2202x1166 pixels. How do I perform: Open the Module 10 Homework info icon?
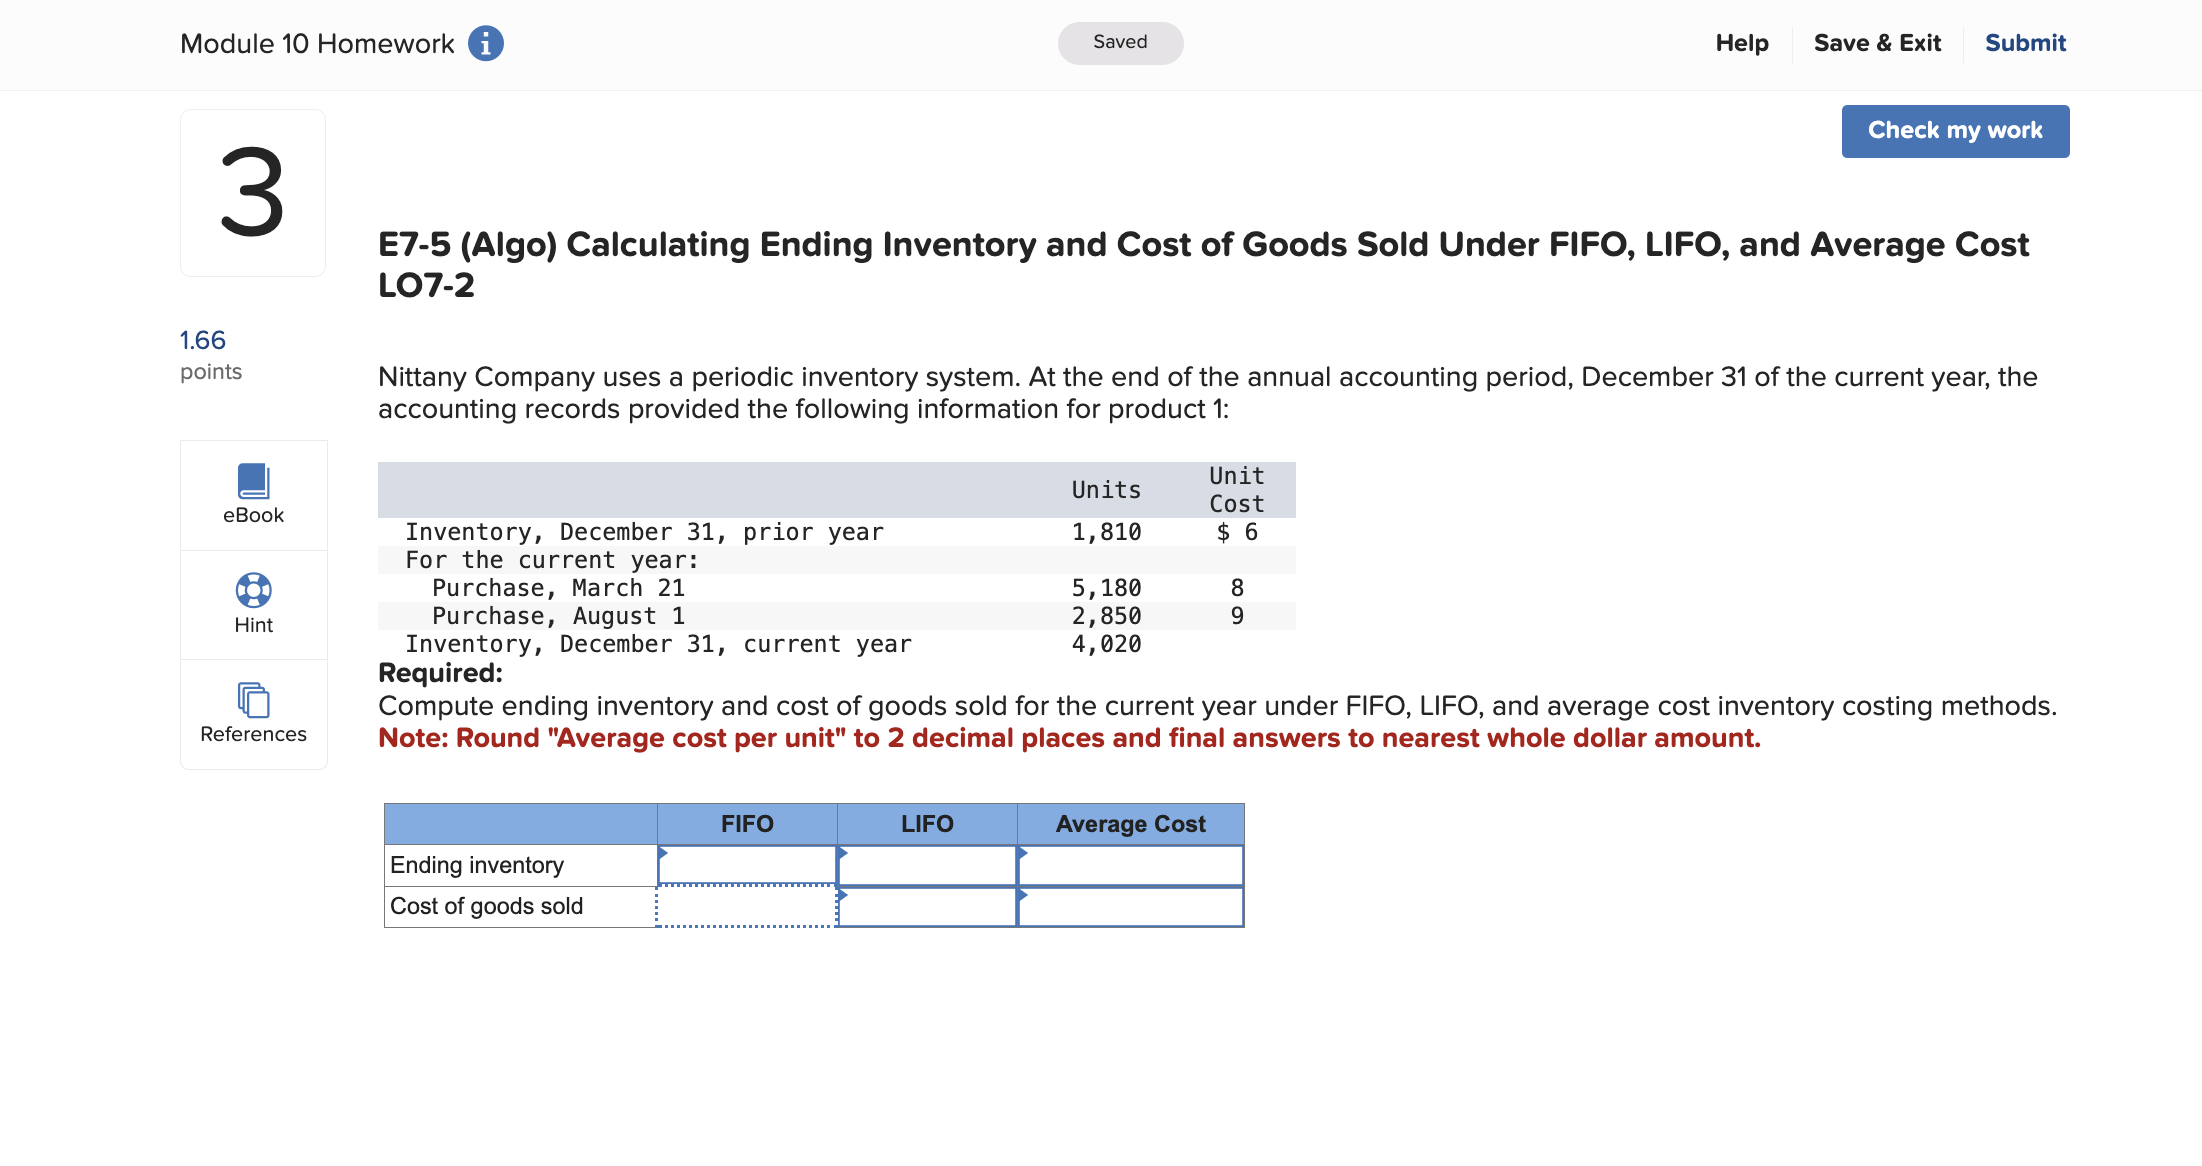pos(486,43)
